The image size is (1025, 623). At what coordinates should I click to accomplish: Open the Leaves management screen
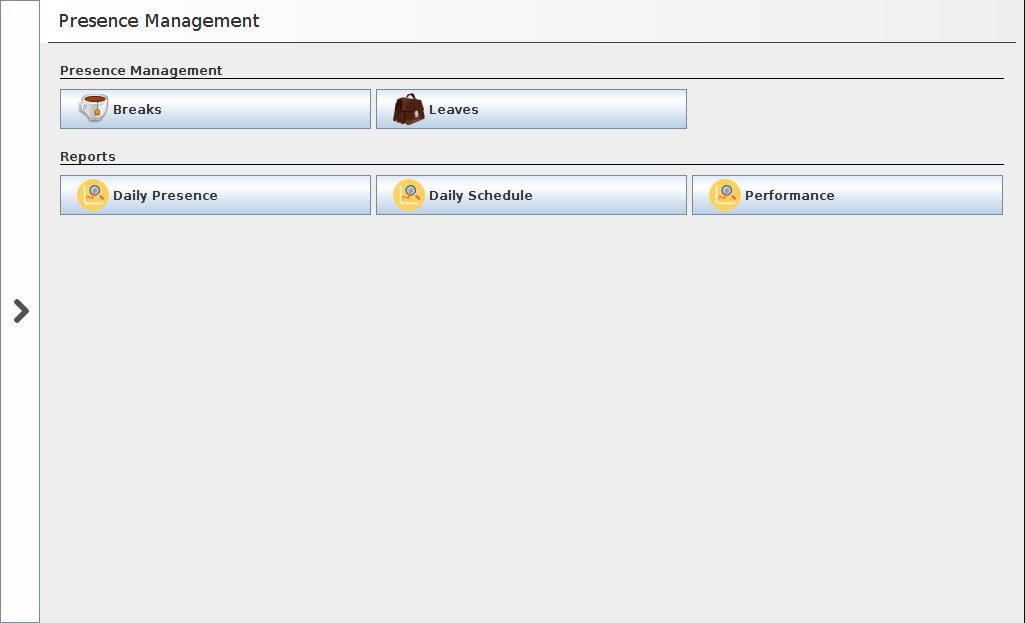pyautogui.click(x=531, y=109)
